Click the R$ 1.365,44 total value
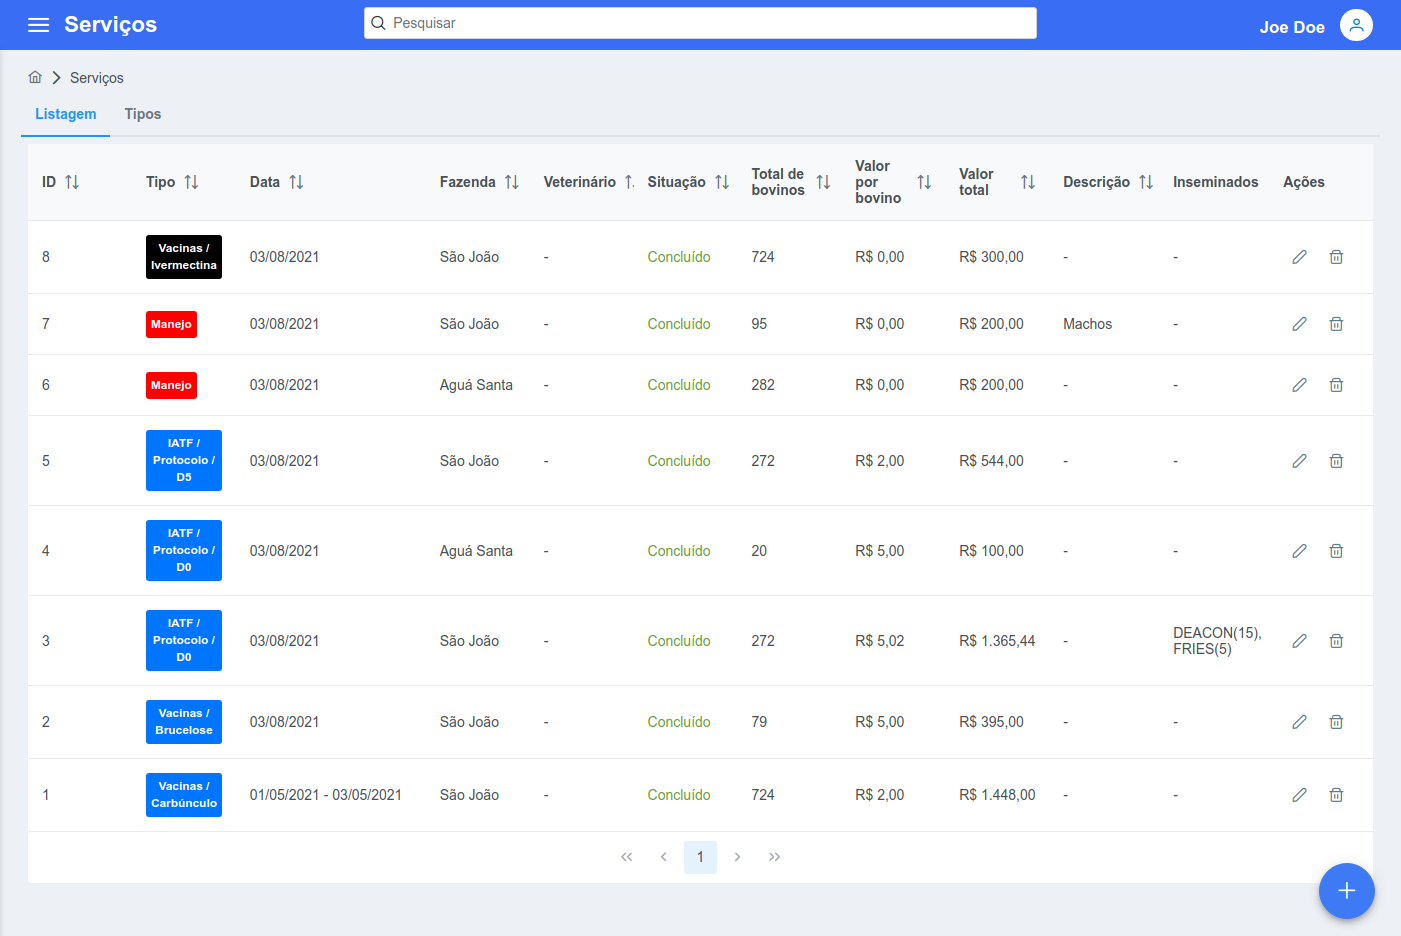This screenshot has height=936, width=1401. pyautogui.click(x=997, y=641)
